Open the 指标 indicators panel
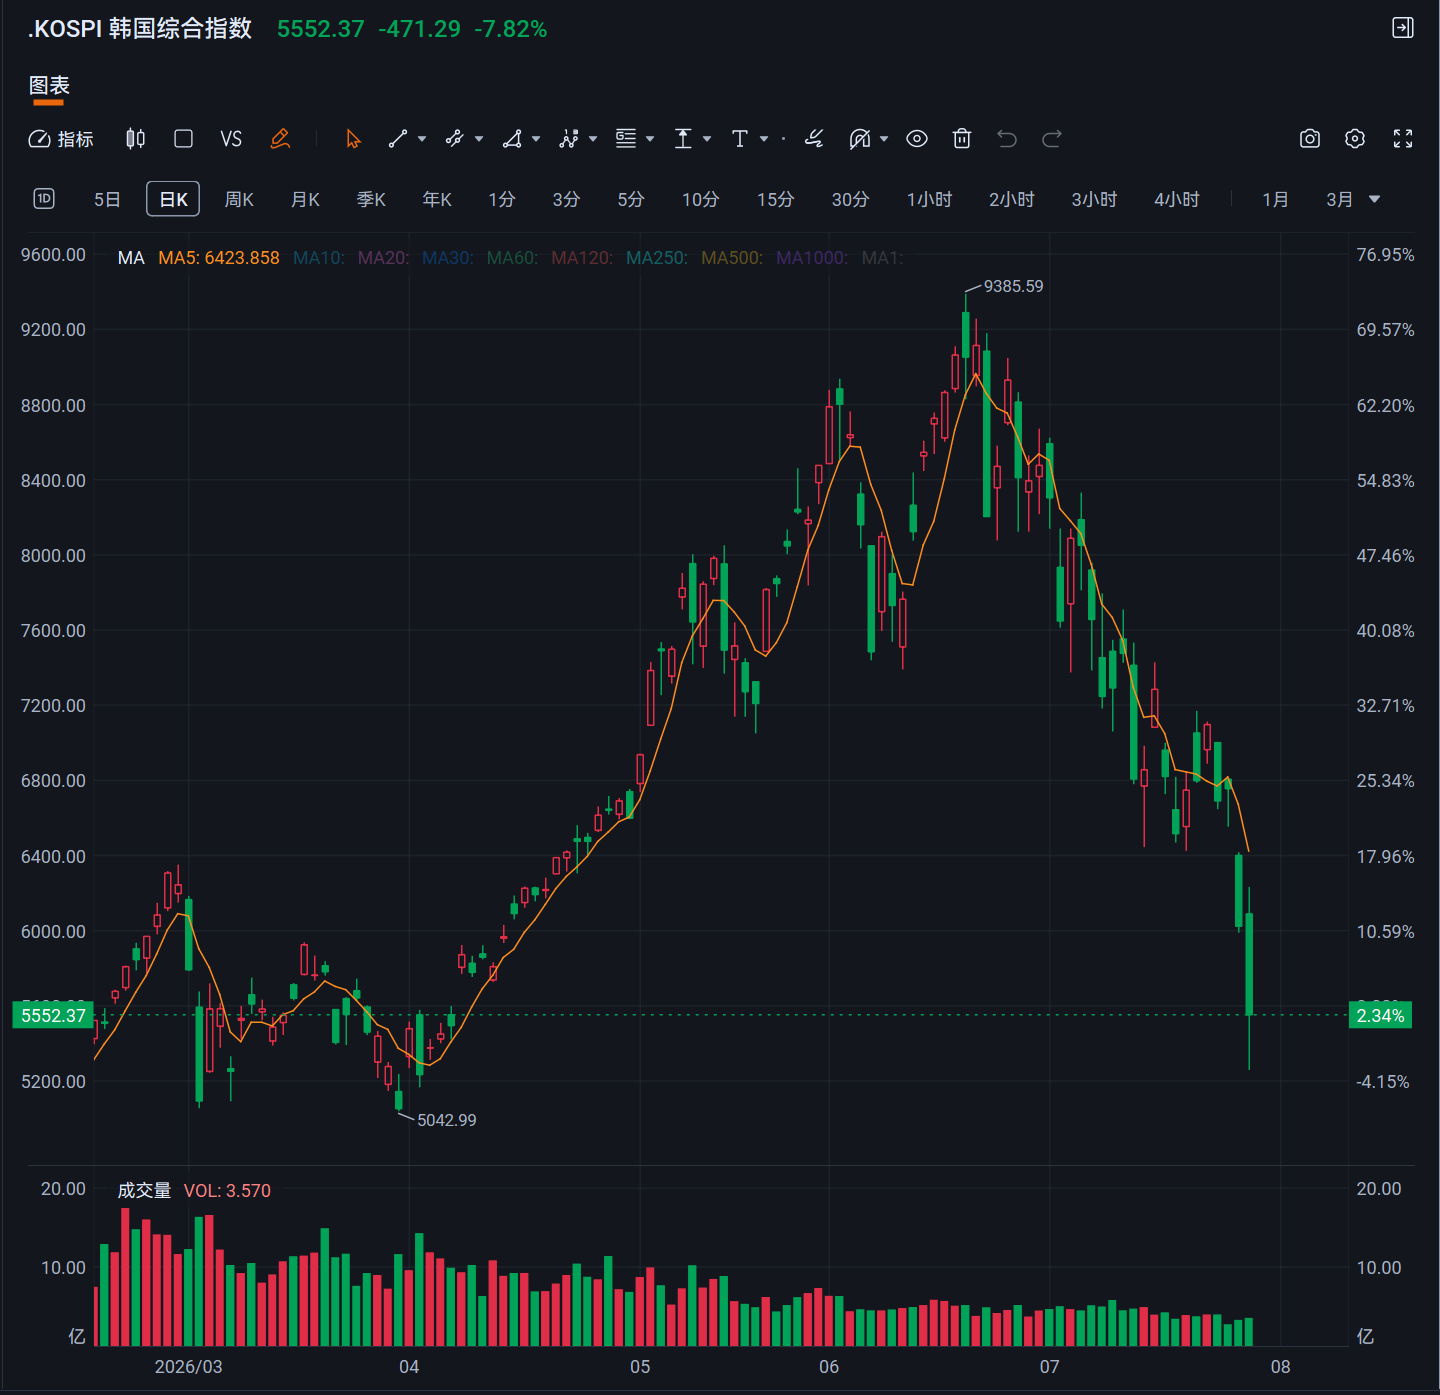 click(61, 139)
